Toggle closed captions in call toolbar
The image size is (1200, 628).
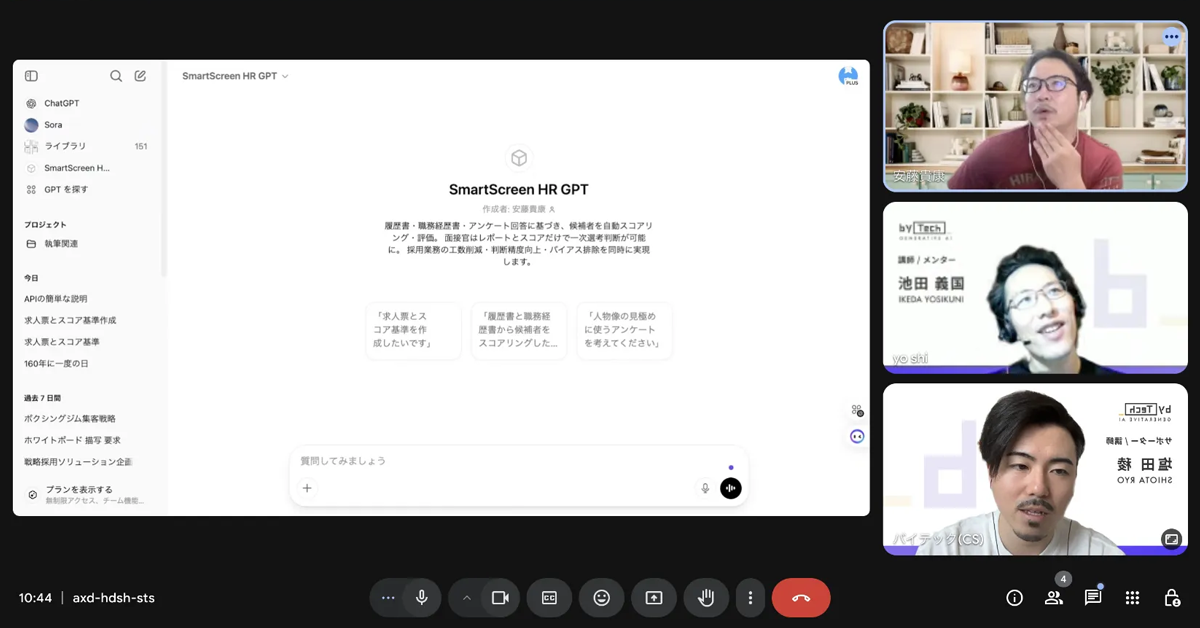[x=549, y=598]
